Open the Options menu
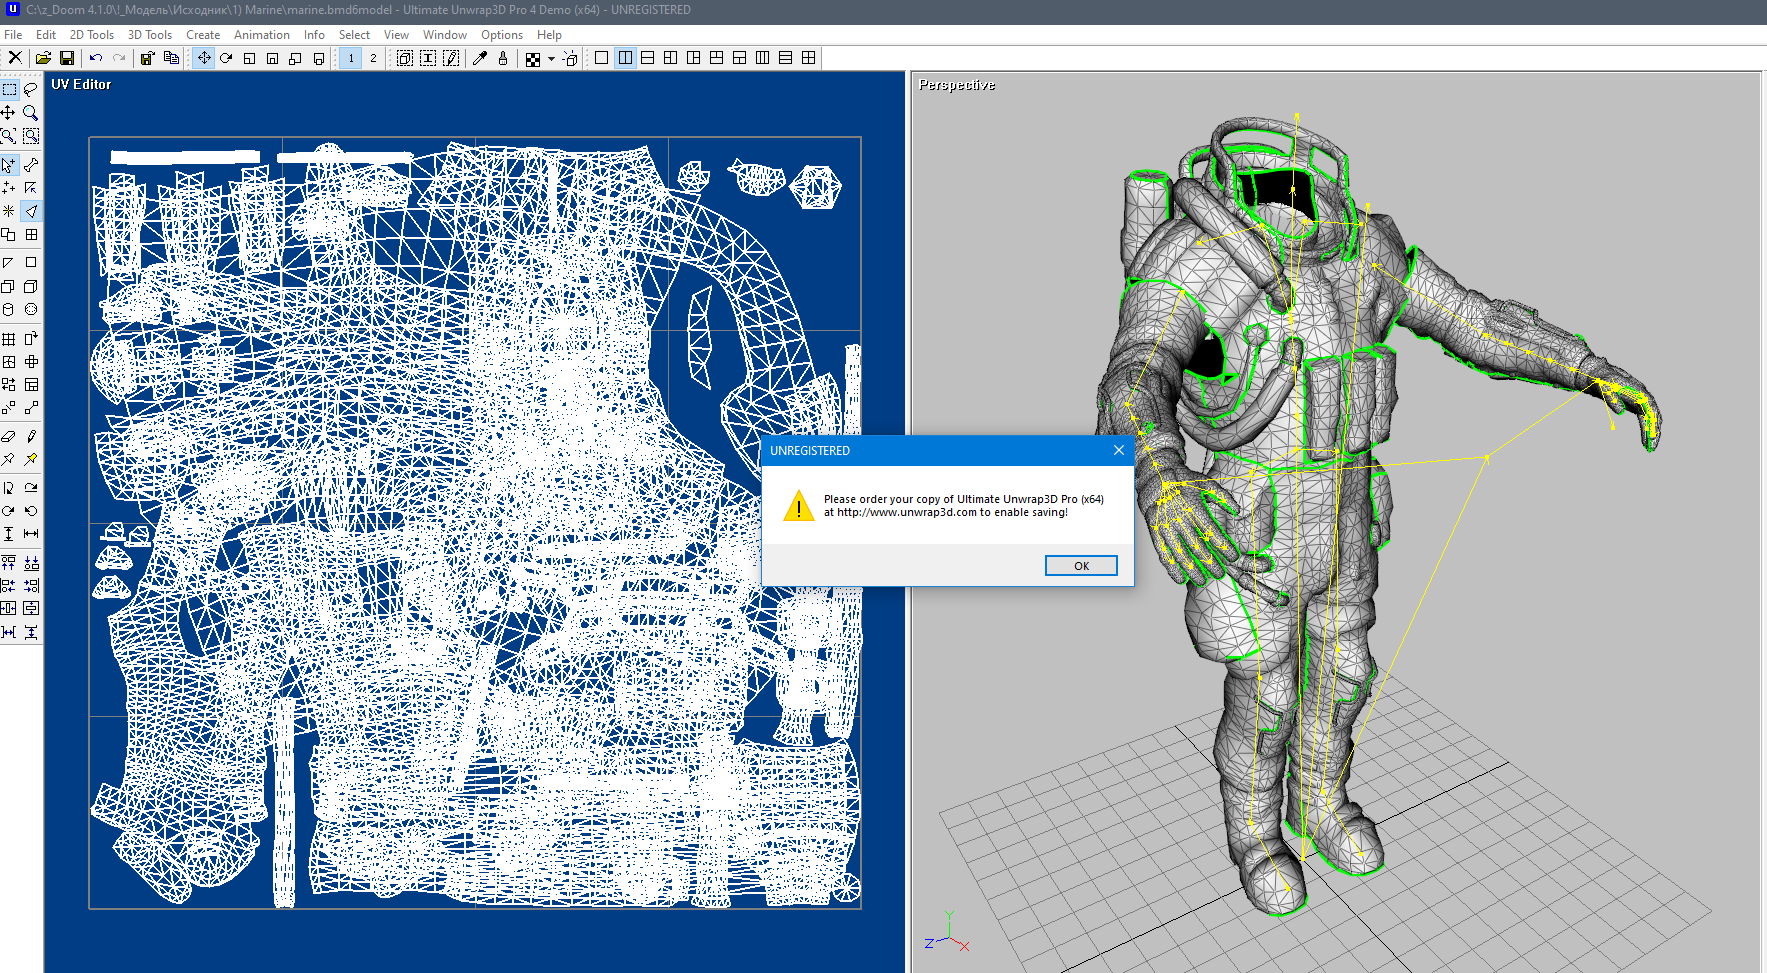 click(x=501, y=35)
